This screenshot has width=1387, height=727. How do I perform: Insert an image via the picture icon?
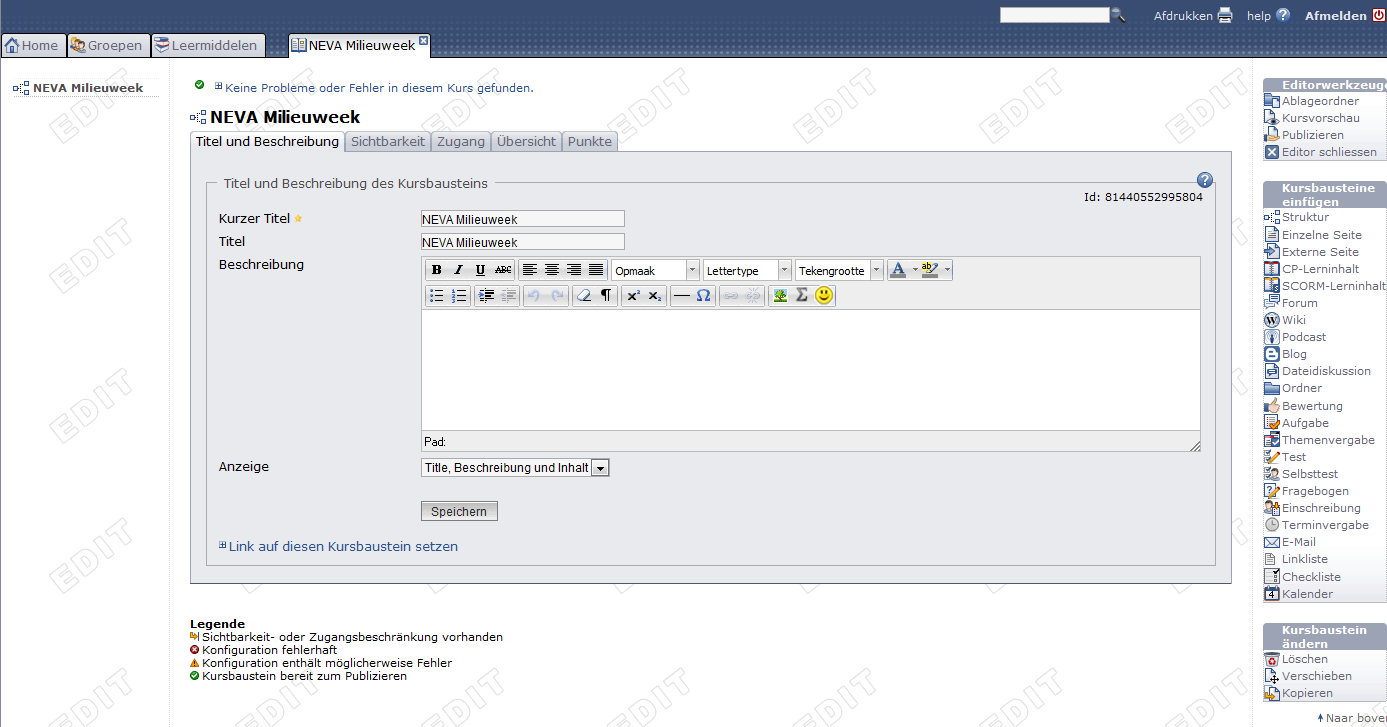779,296
